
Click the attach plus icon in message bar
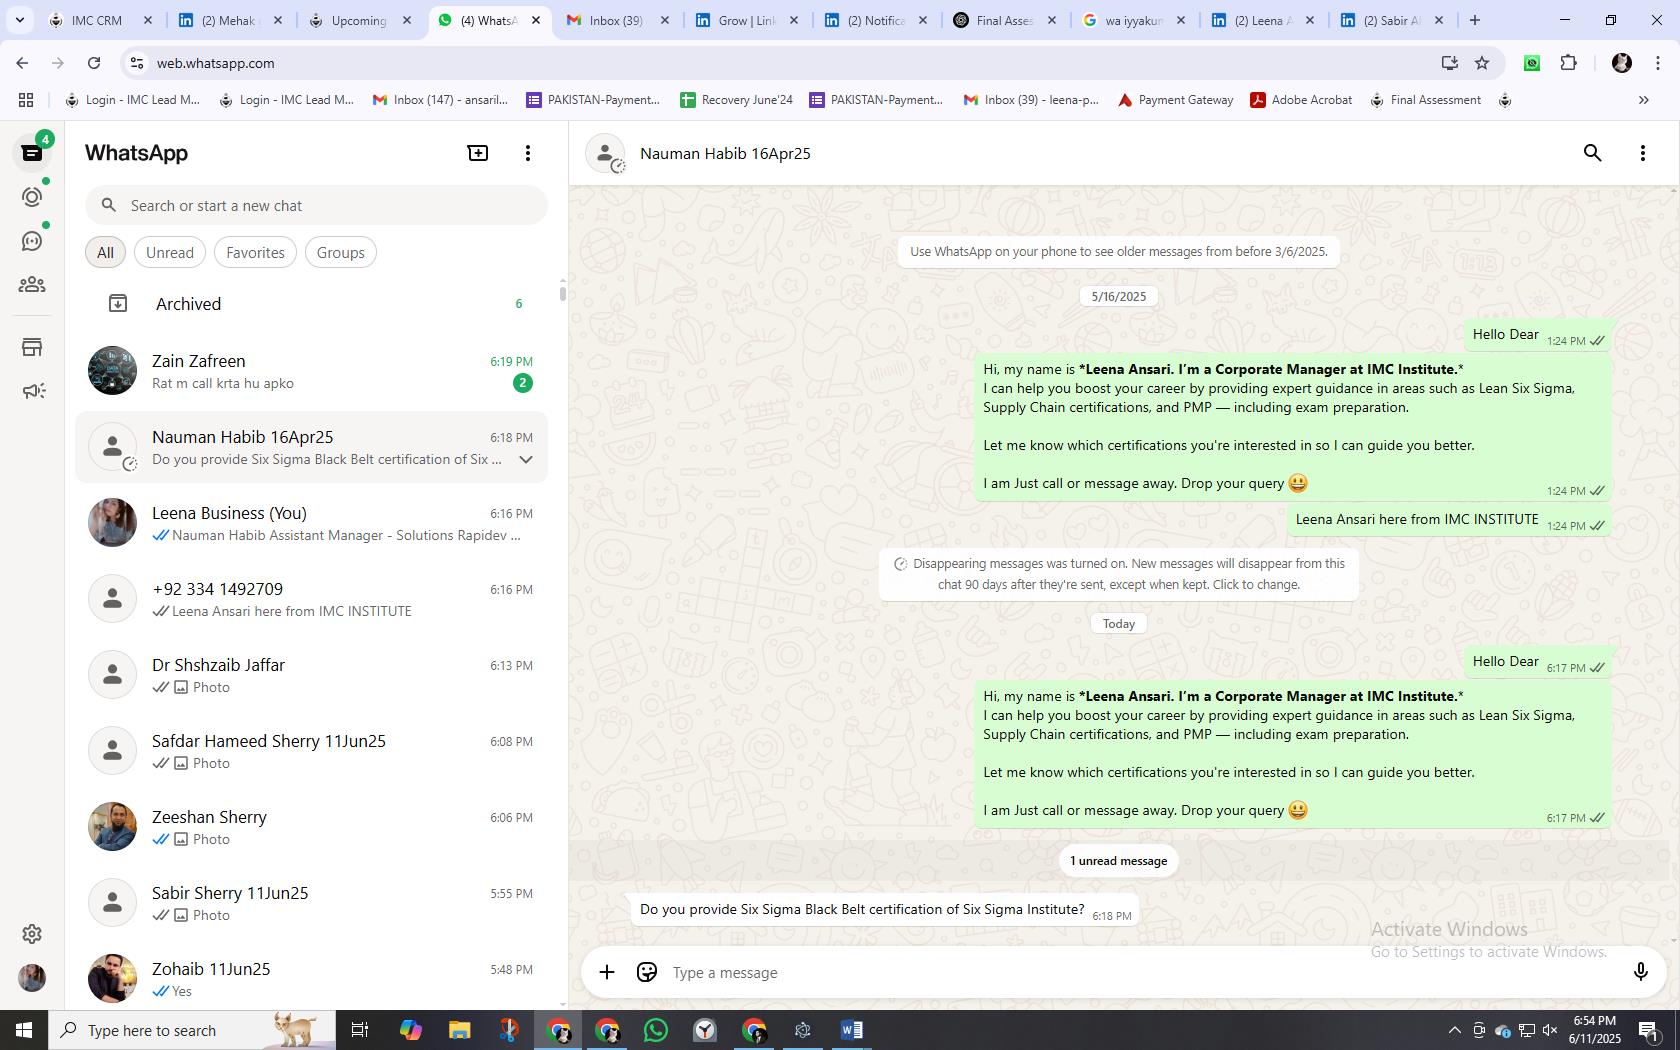(607, 972)
